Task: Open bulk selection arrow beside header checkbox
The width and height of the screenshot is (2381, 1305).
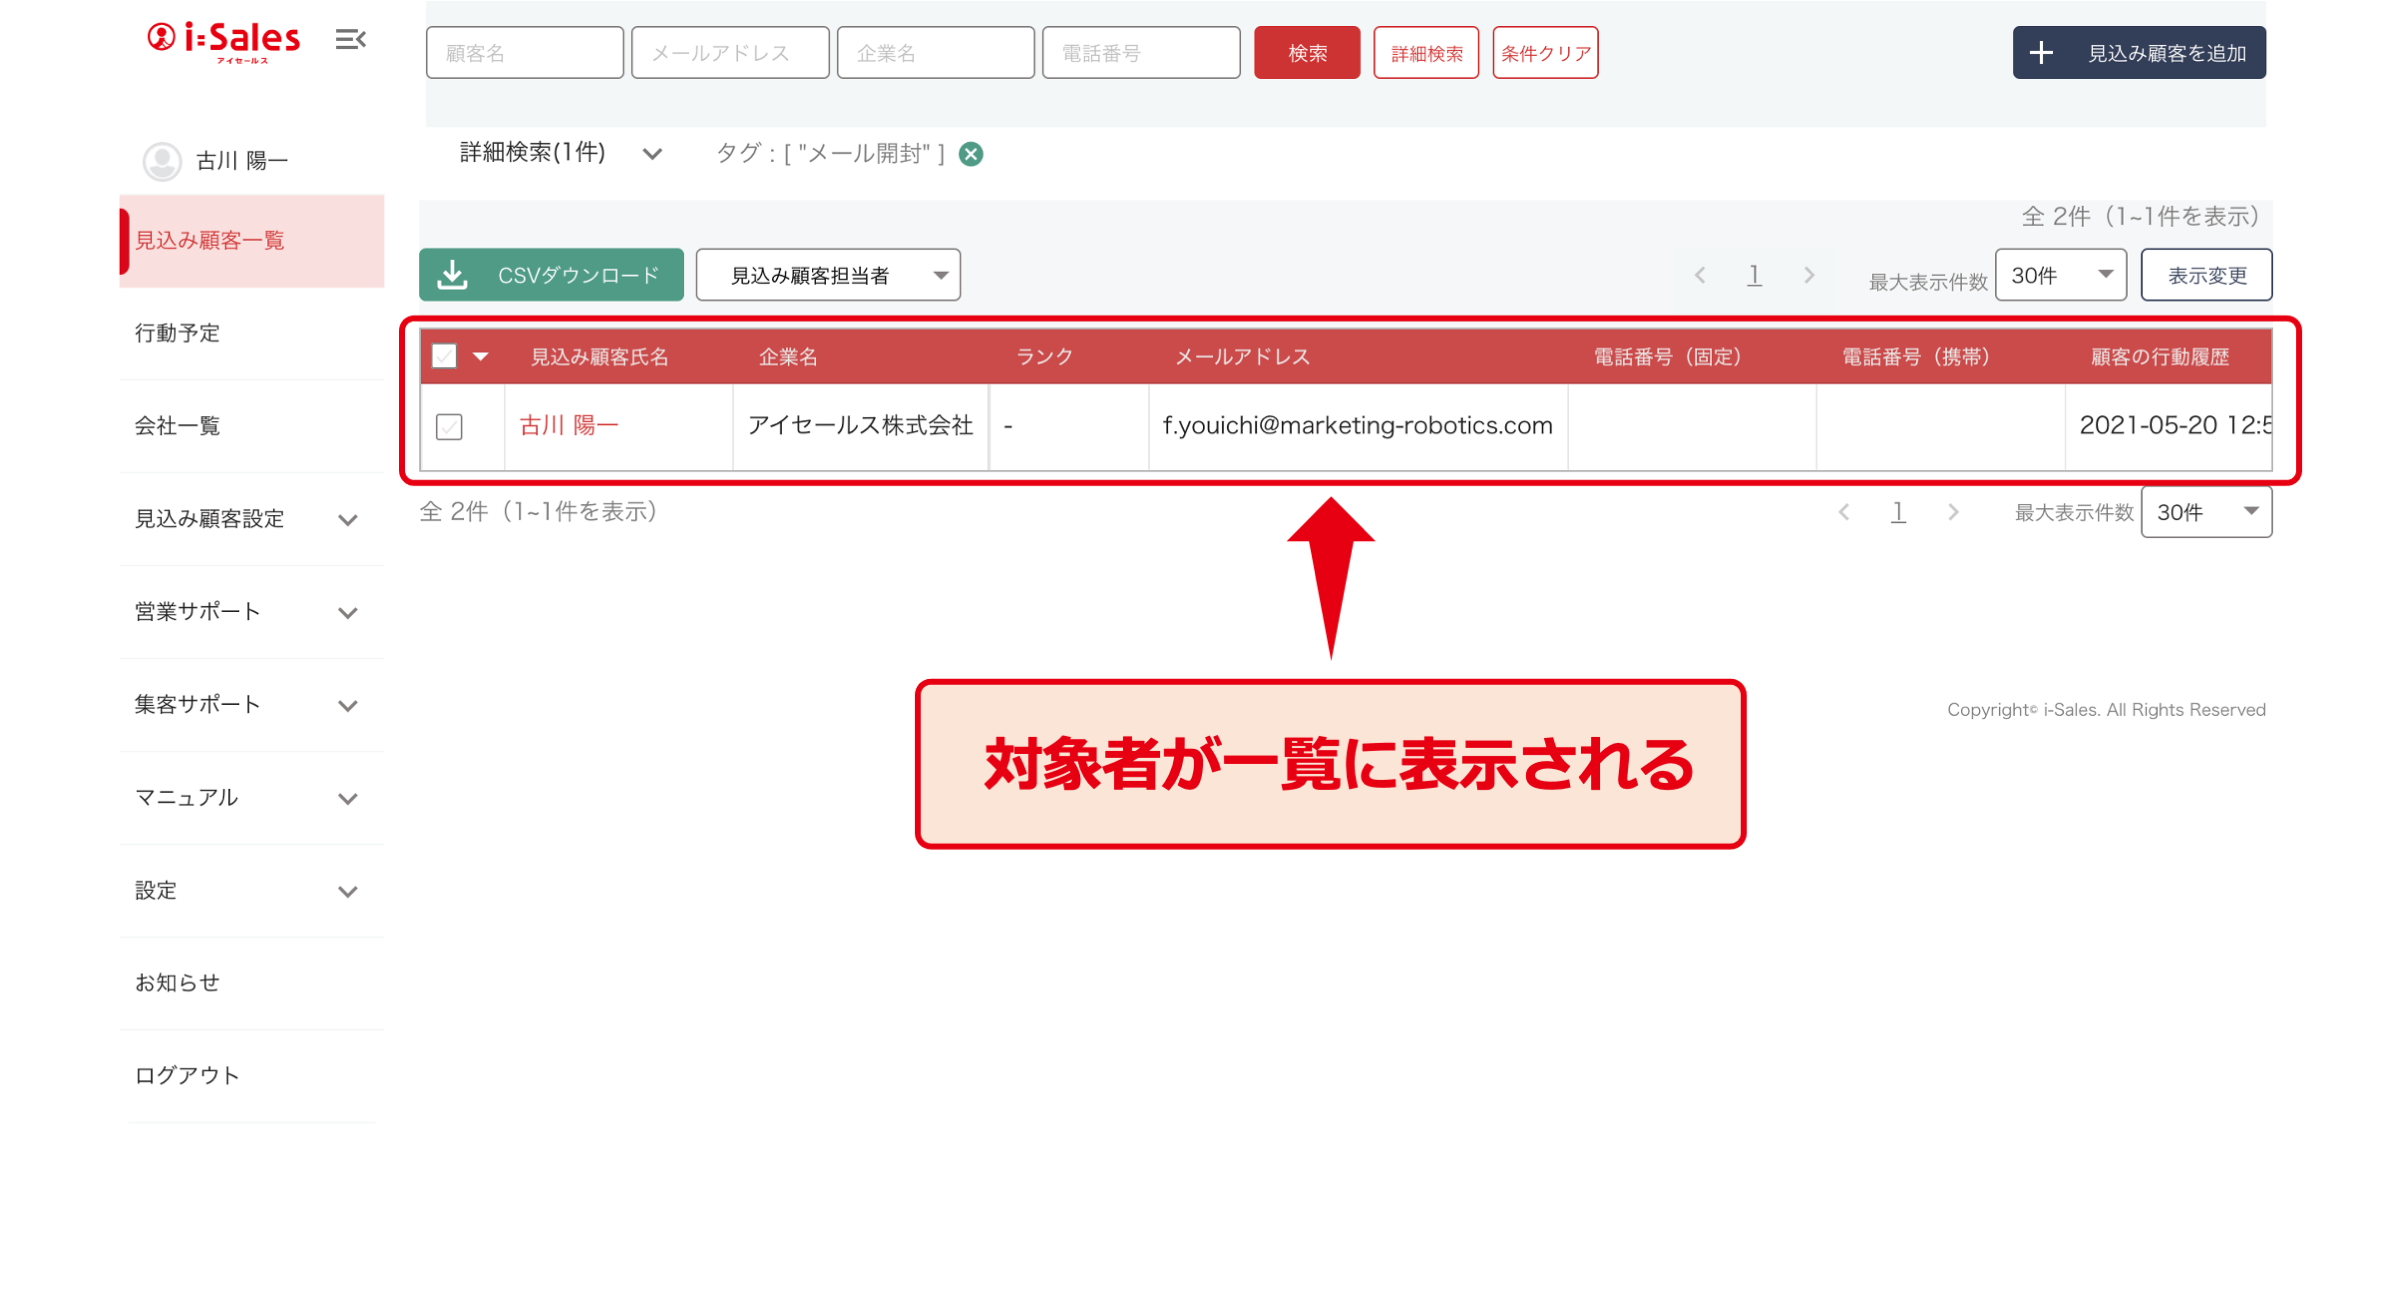Action: click(481, 356)
